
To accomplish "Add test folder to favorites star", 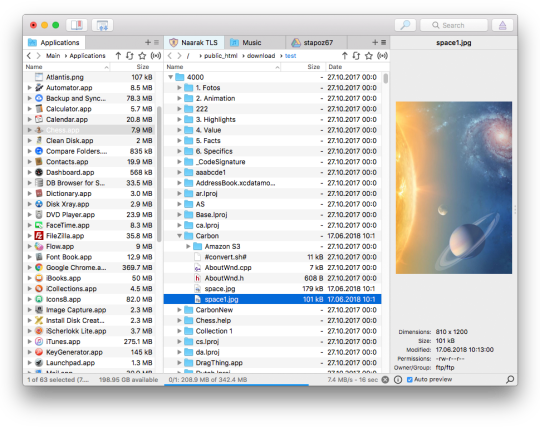I will pyautogui.click(x=369, y=55).
